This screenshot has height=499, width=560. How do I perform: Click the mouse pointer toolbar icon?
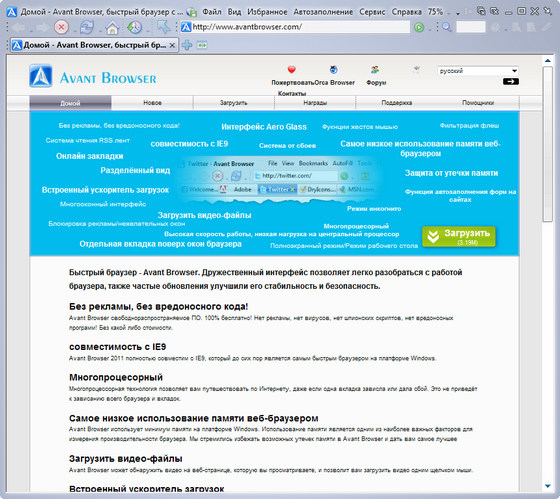164,27
